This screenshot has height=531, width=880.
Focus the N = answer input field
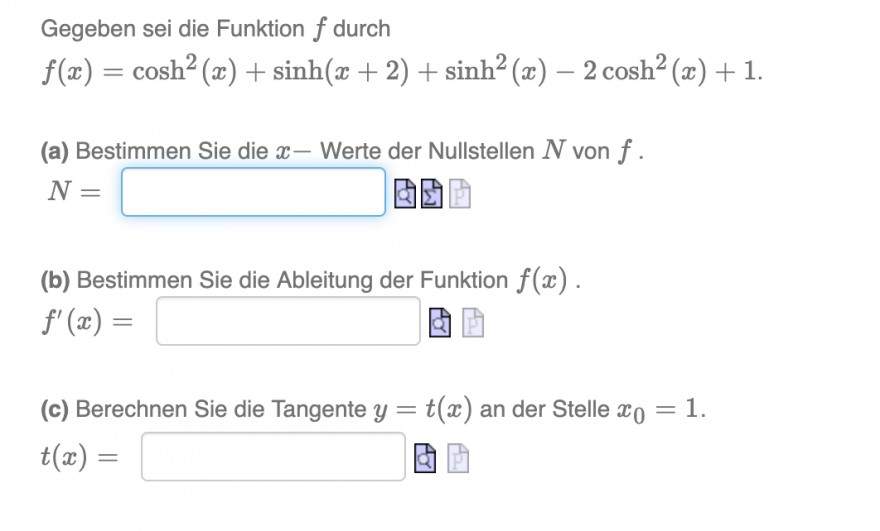pyautogui.click(x=254, y=192)
